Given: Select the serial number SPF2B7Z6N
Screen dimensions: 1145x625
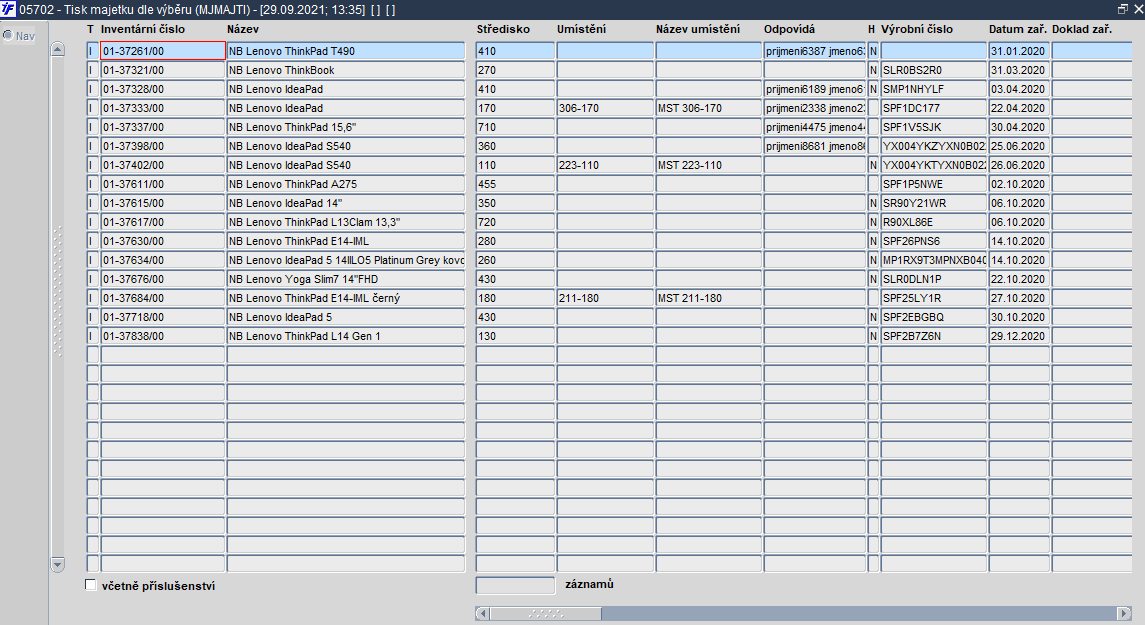Looking at the screenshot, I should tap(934, 336).
